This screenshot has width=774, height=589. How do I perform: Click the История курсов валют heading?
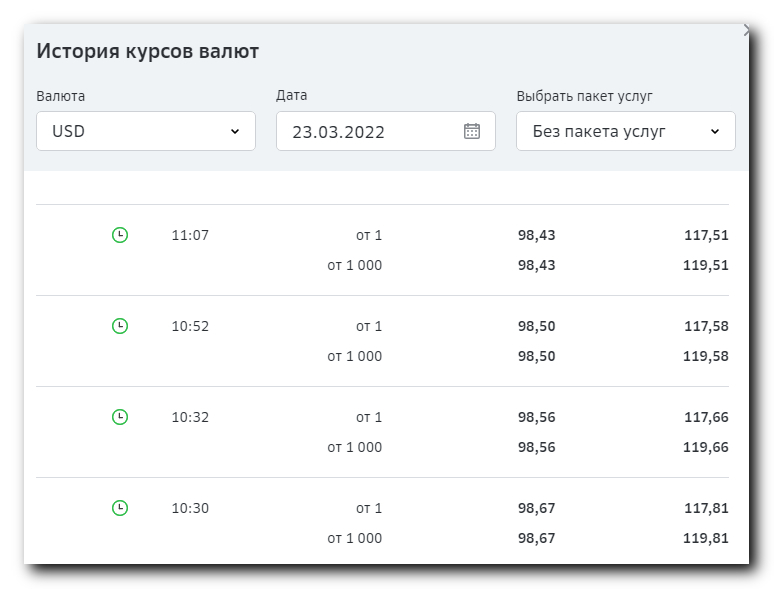pos(148,52)
